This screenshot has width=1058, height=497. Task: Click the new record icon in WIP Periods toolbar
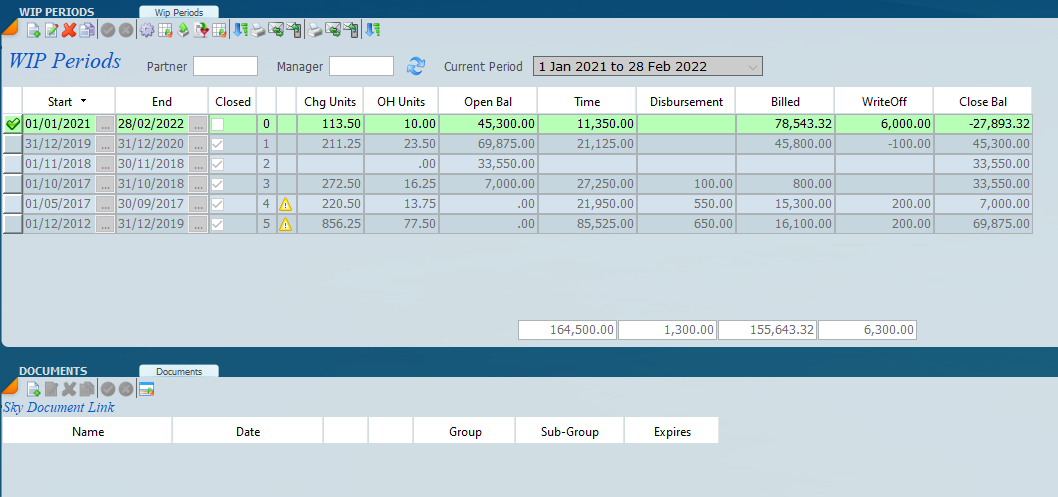(x=33, y=30)
